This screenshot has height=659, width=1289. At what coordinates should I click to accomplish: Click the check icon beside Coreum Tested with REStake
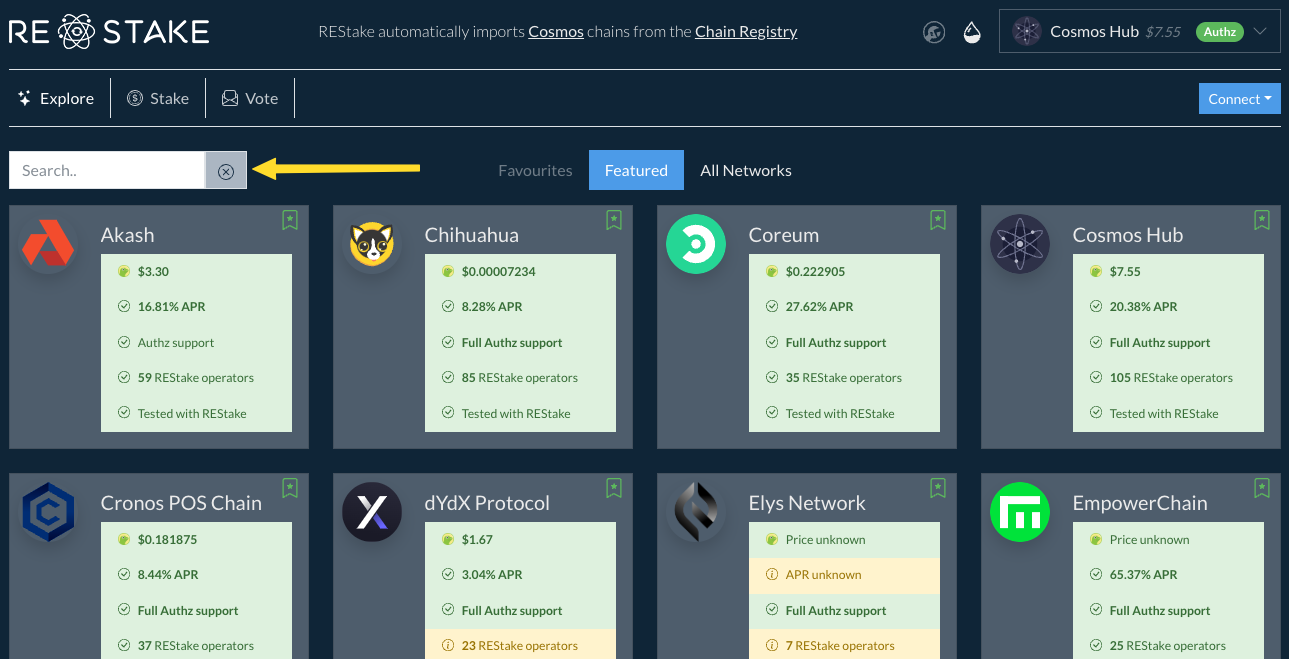pos(773,413)
